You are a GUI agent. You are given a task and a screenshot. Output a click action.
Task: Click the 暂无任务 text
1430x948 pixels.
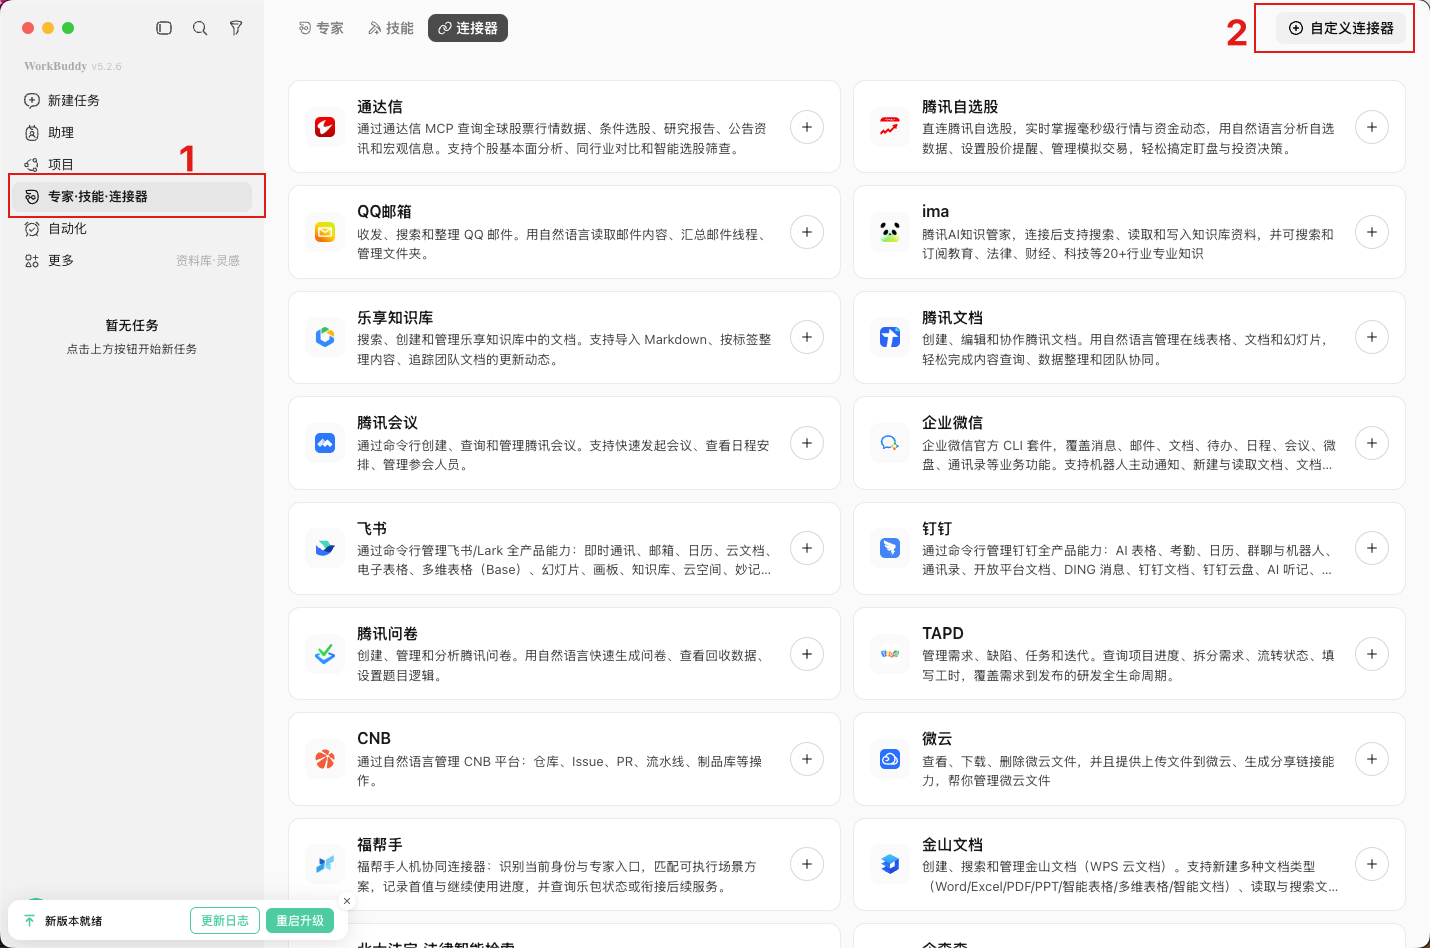click(x=132, y=326)
